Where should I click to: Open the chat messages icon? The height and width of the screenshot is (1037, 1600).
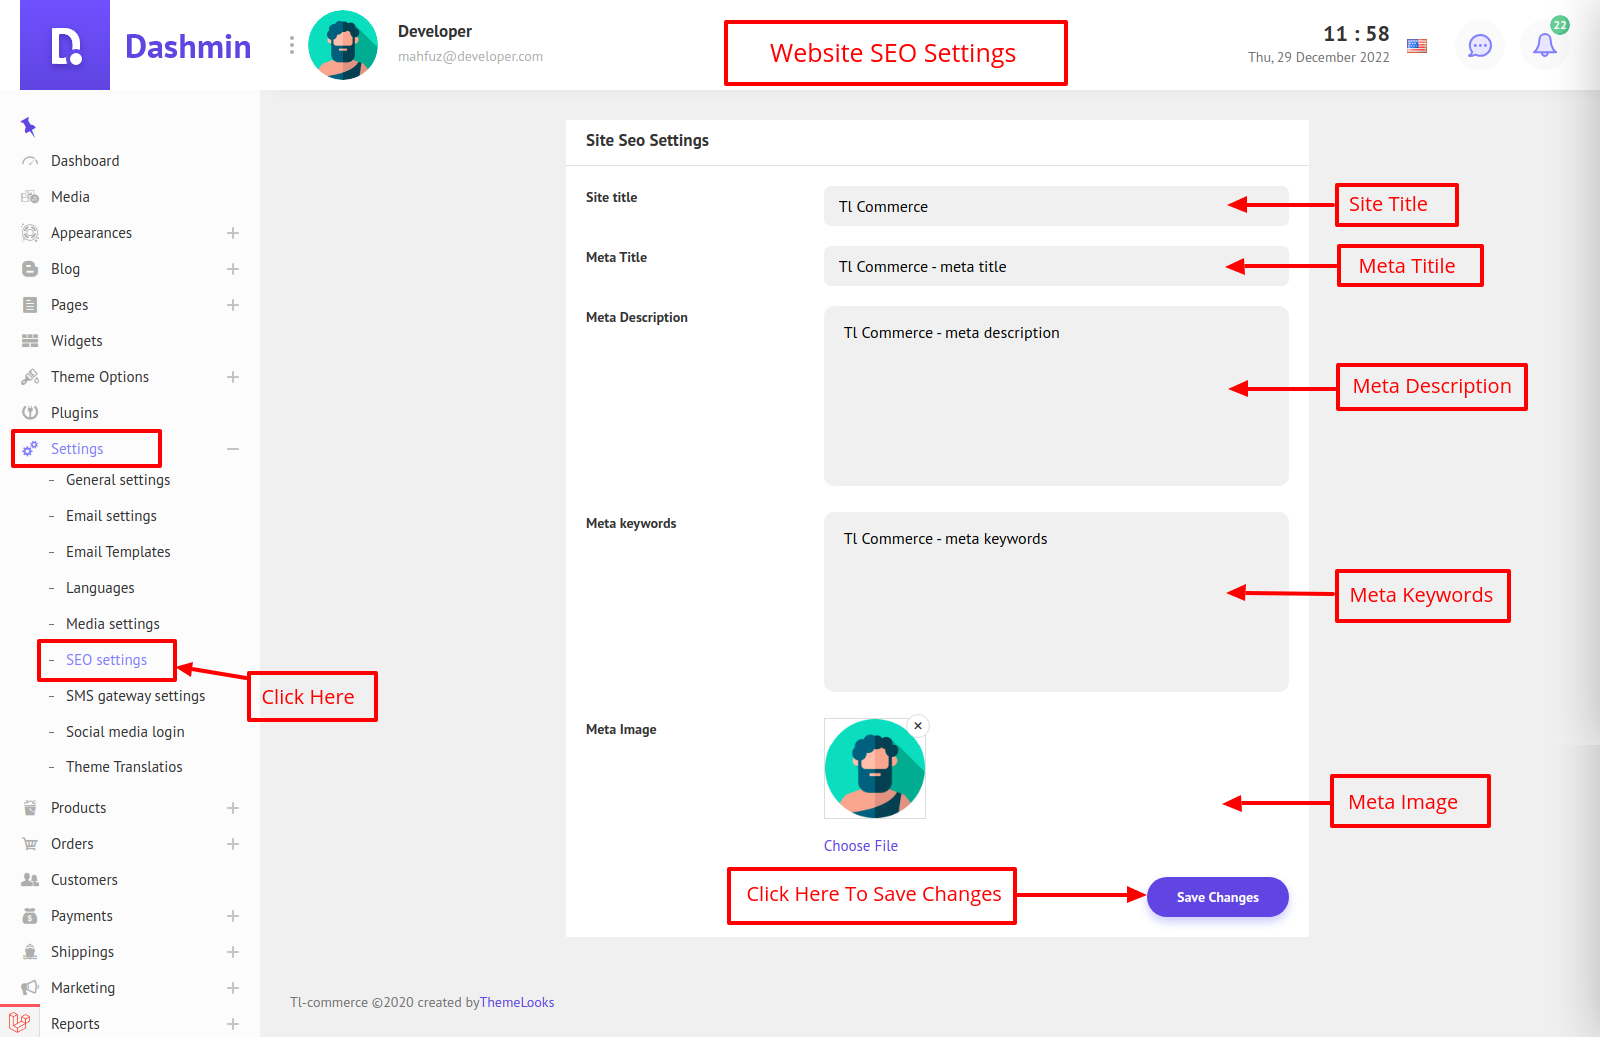pos(1479,45)
